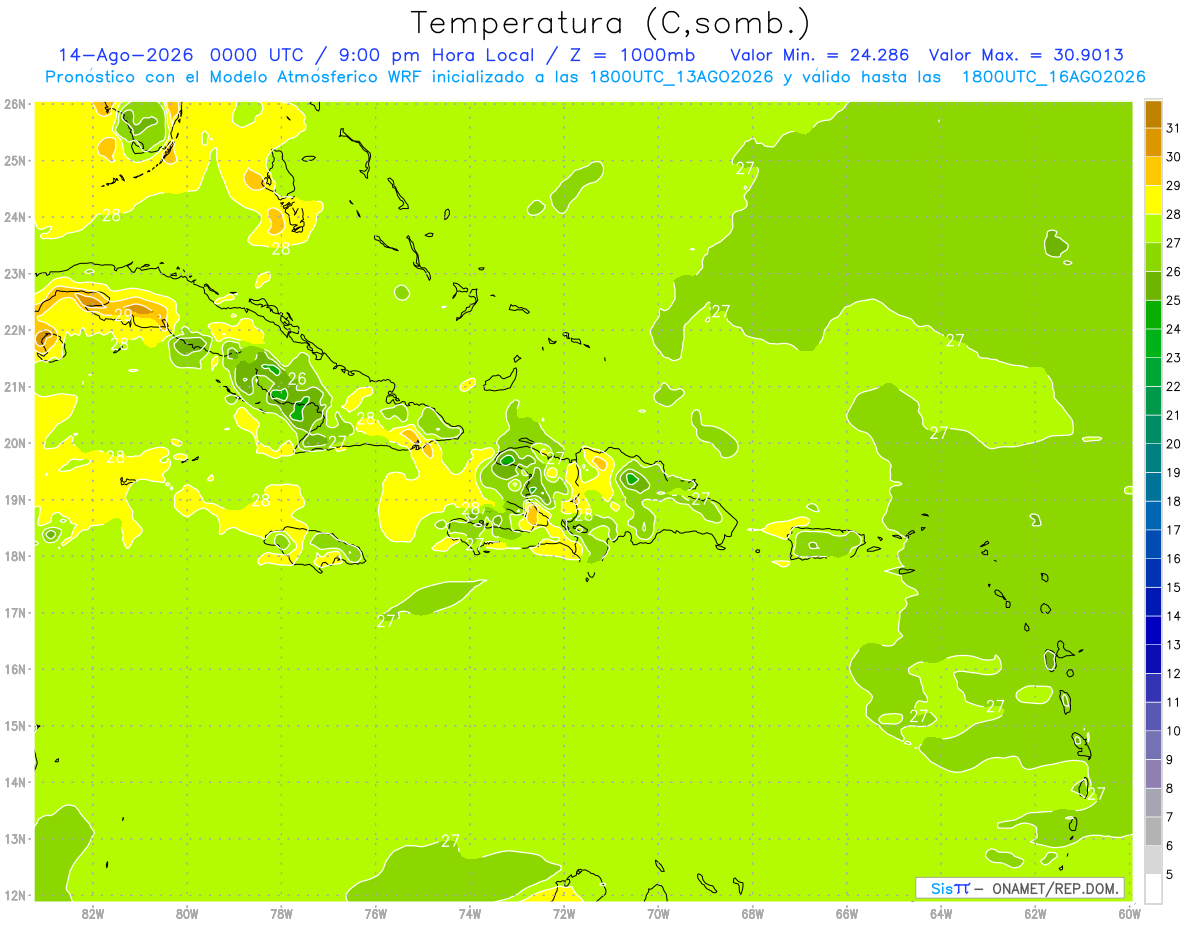Click the '80W' longitude axis label

187,913
